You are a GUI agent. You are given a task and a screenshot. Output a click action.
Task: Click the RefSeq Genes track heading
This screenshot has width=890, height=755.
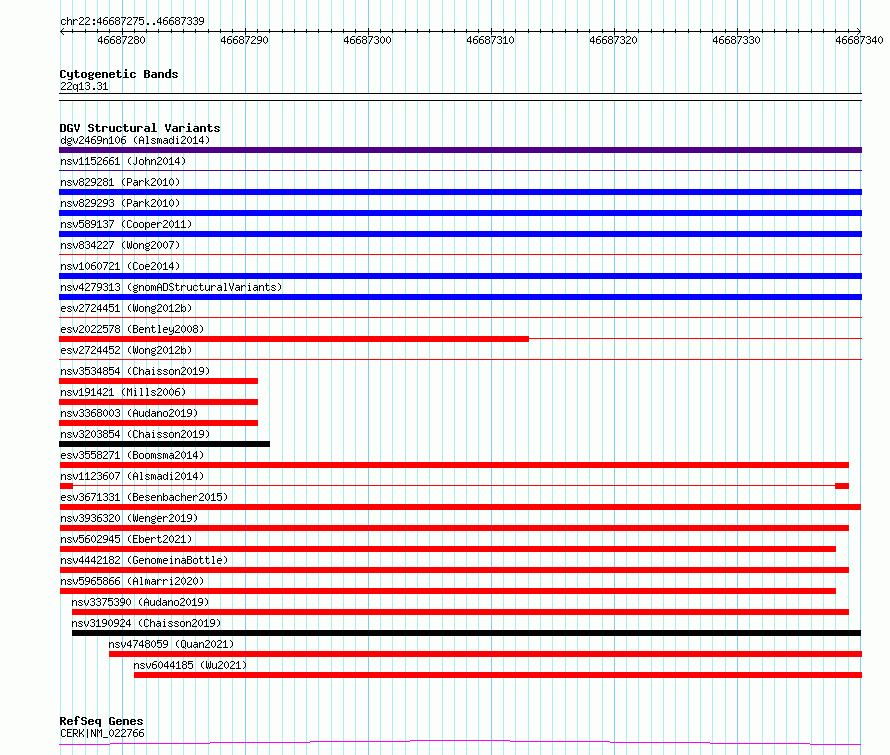tap(101, 722)
